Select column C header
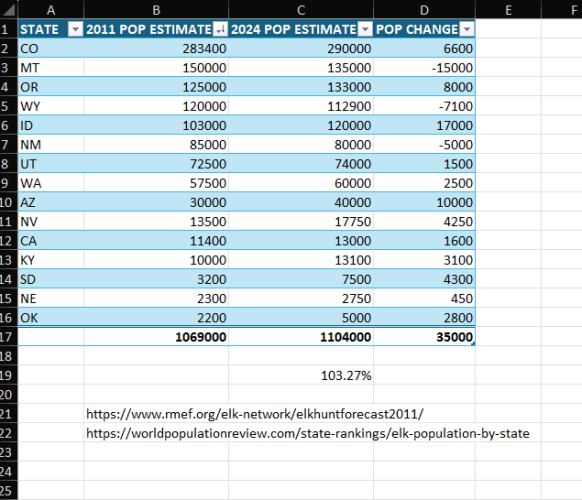582x500 pixels. pyautogui.click(x=301, y=10)
